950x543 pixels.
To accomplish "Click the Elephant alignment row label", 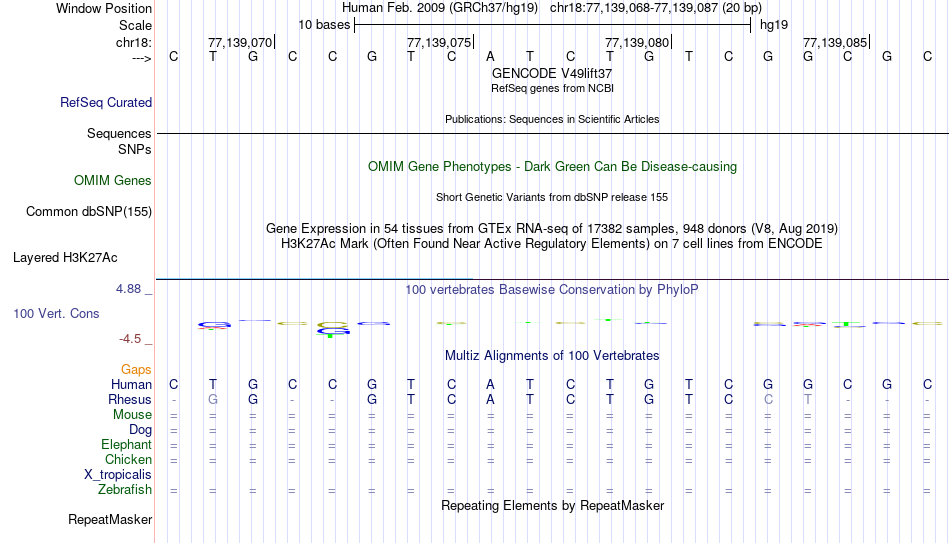I will pos(126,445).
